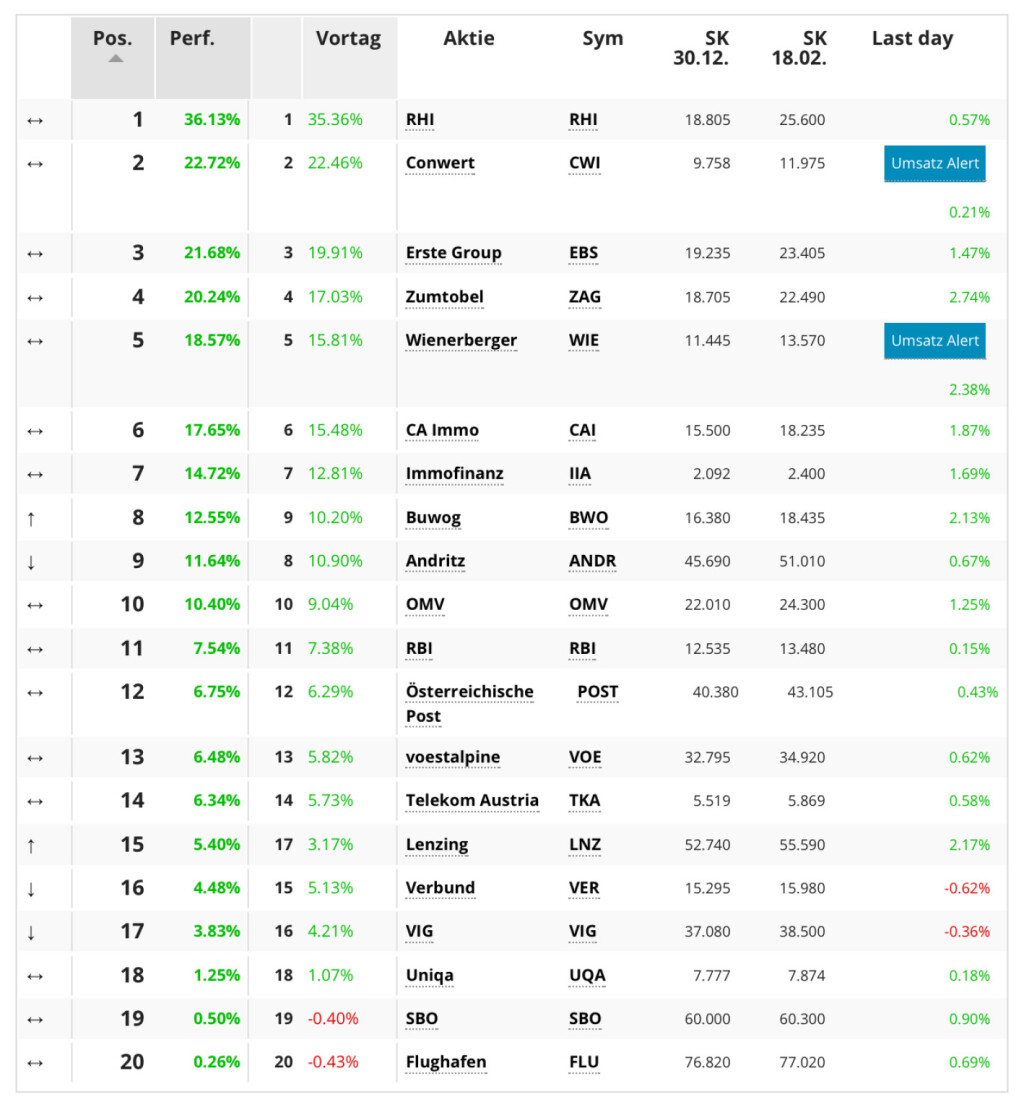Image resolution: width=1024 pixels, height=1110 pixels.
Task: Click the SK 30.12. column header
Action: pos(701,48)
